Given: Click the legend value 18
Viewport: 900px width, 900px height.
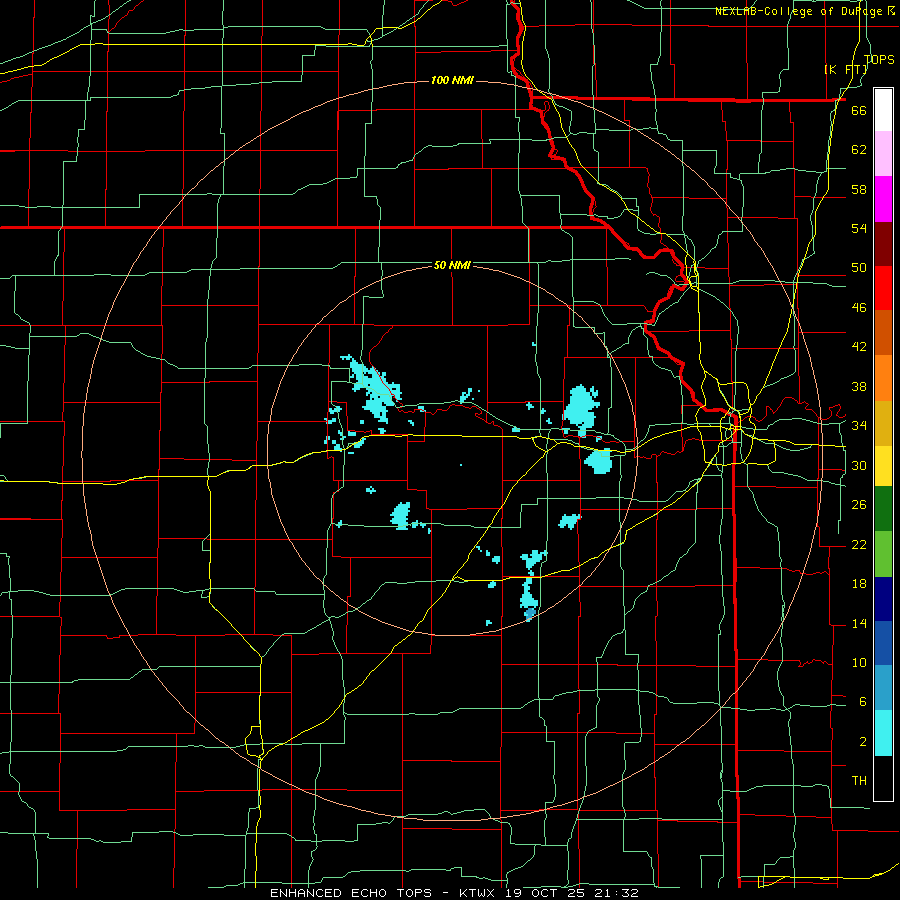Looking at the screenshot, I should coord(859,584).
